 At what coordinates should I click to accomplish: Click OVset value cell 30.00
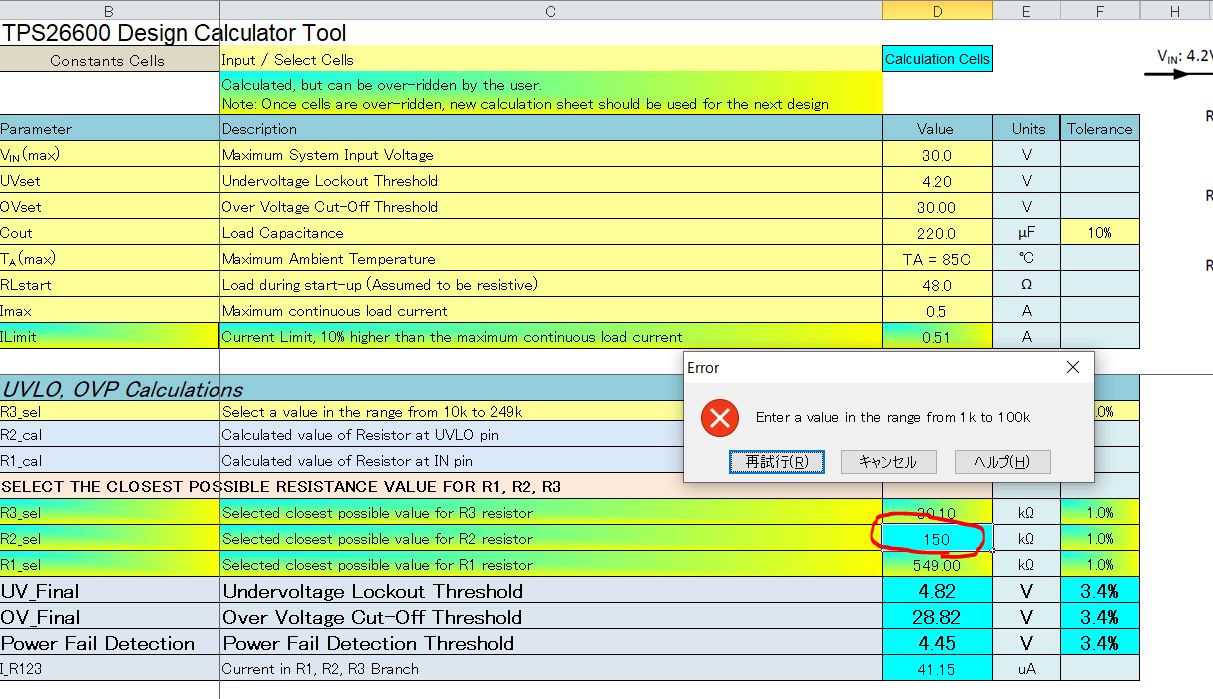pos(937,207)
